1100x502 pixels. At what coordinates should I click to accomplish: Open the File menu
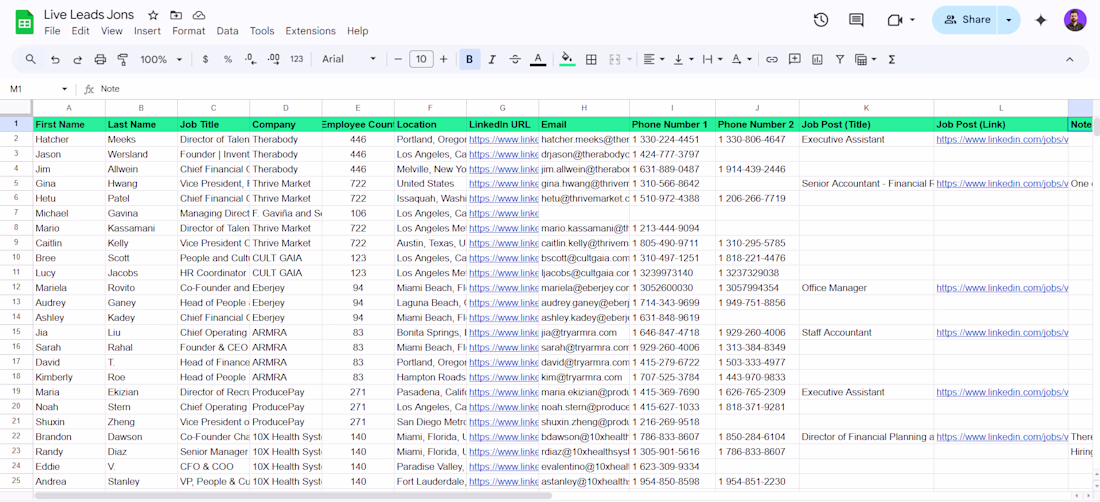52,31
